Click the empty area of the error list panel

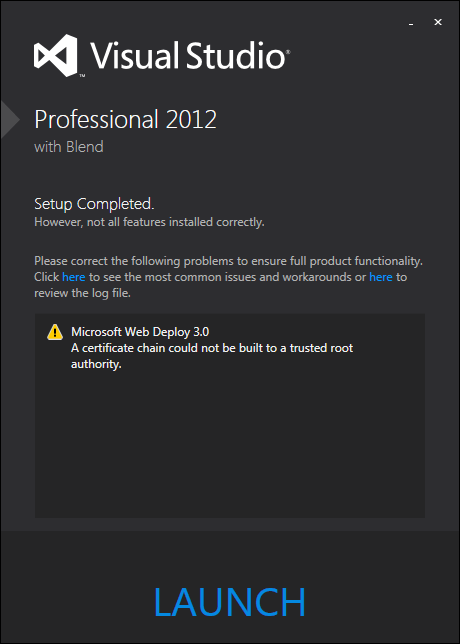tap(230, 444)
